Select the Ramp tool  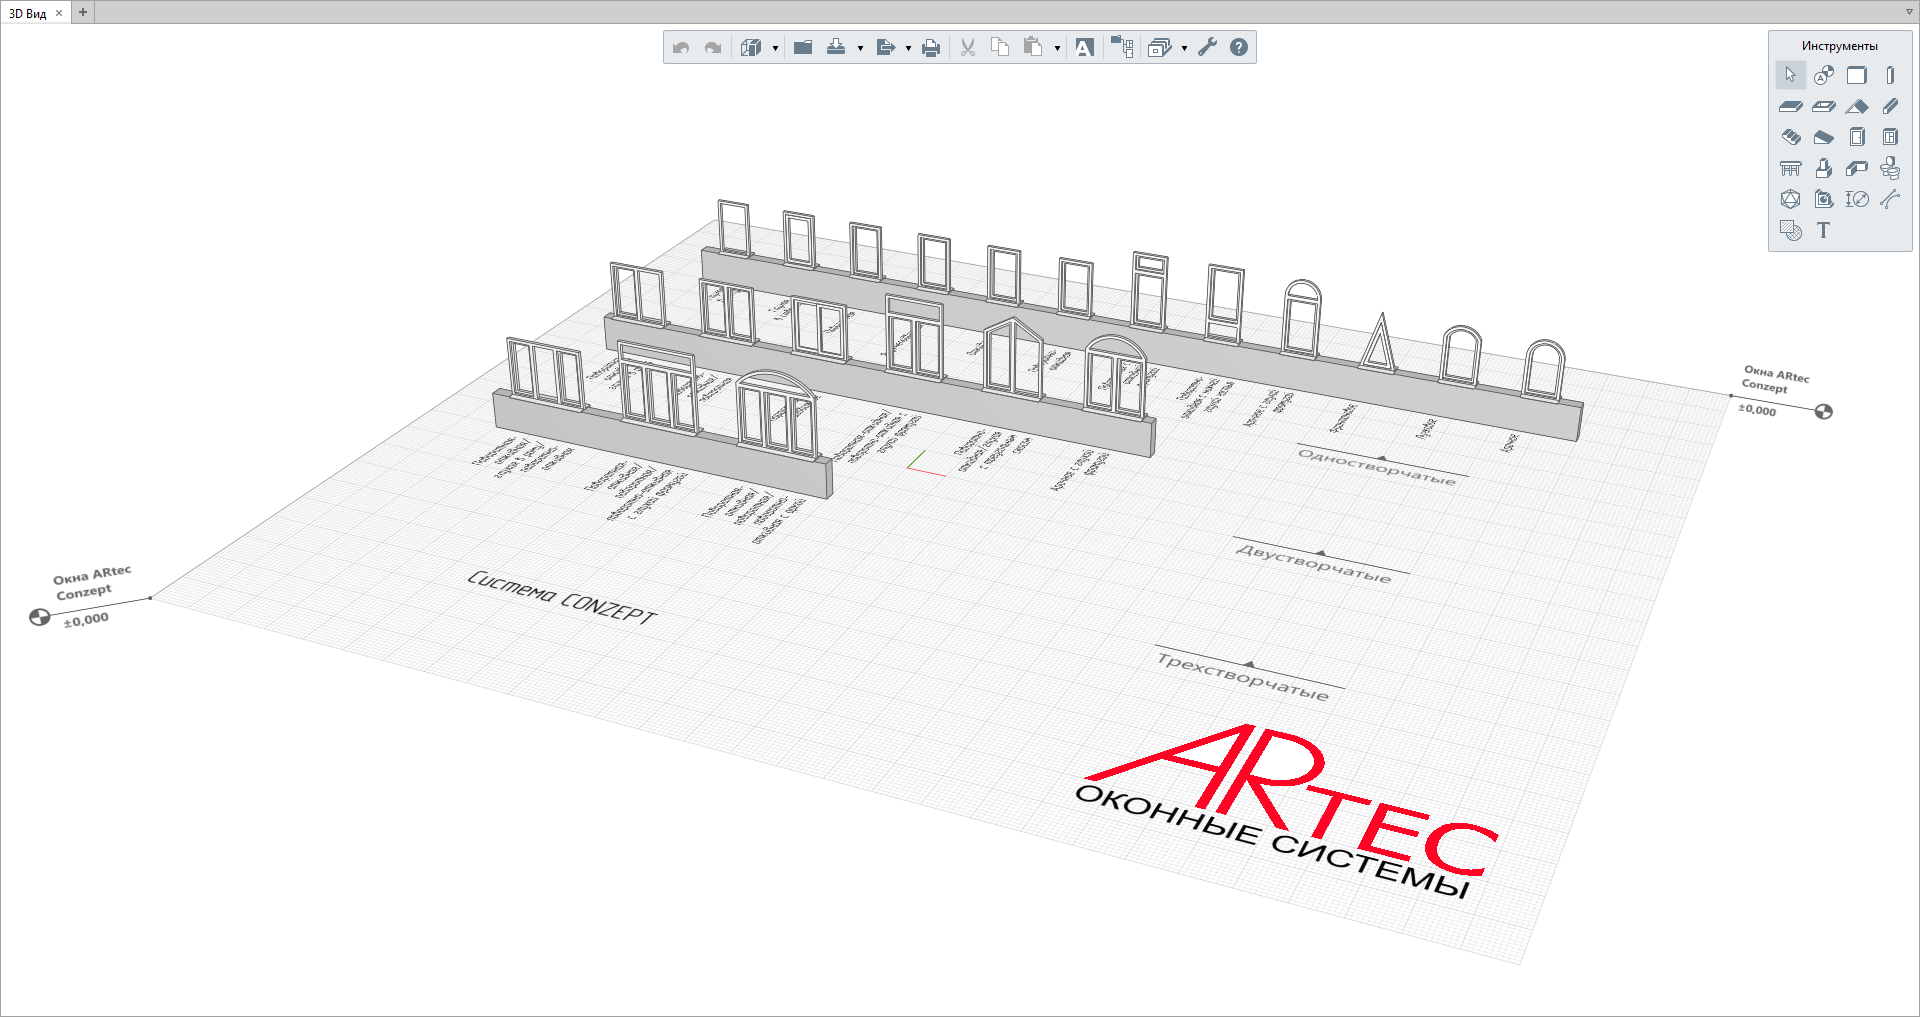tap(1824, 137)
